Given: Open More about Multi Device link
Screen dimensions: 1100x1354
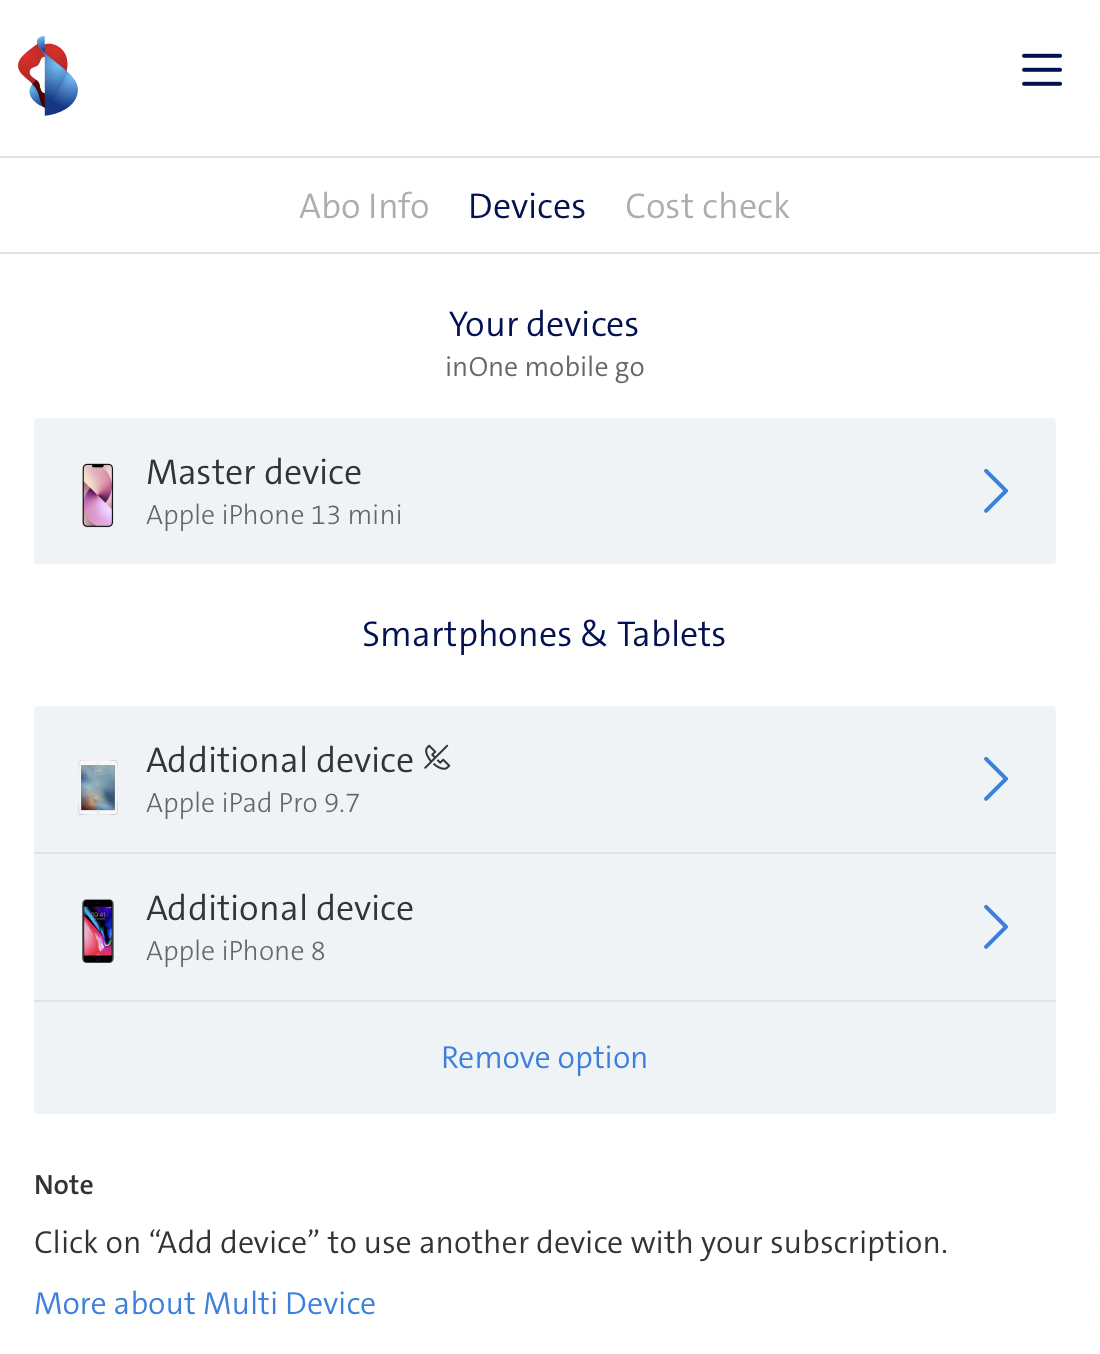Looking at the screenshot, I should [205, 1303].
